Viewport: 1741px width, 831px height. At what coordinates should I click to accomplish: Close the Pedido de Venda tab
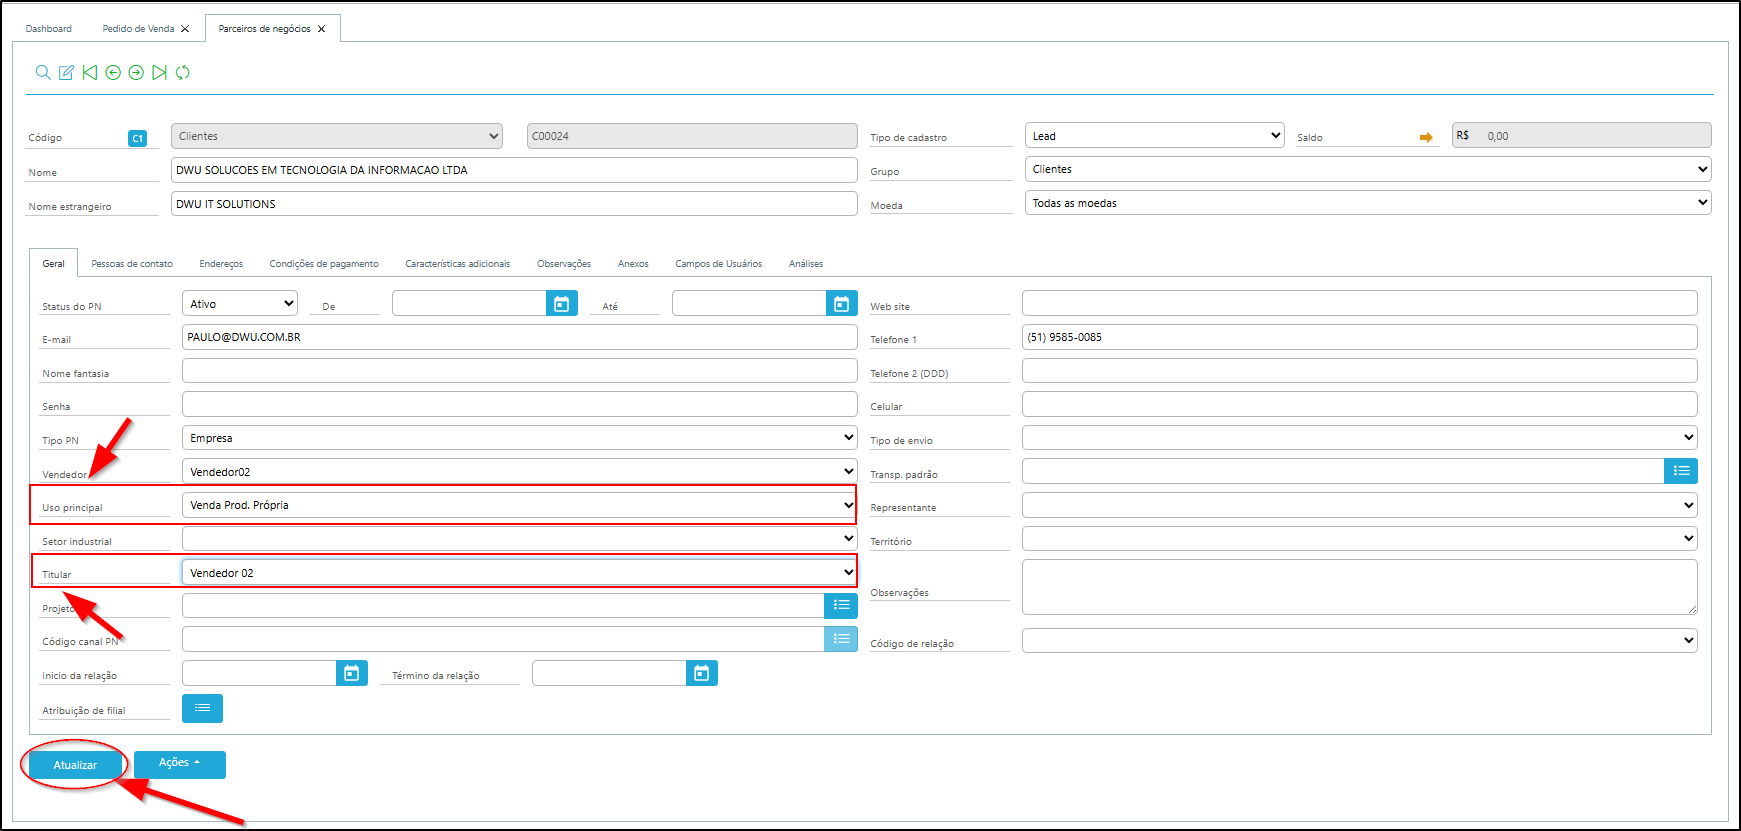185,29
